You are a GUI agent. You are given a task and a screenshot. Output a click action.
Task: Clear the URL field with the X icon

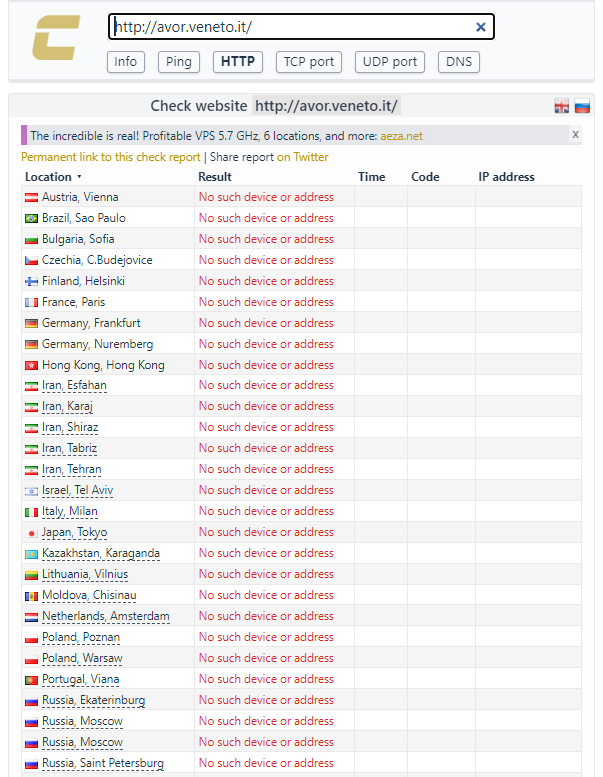(480, 27)
